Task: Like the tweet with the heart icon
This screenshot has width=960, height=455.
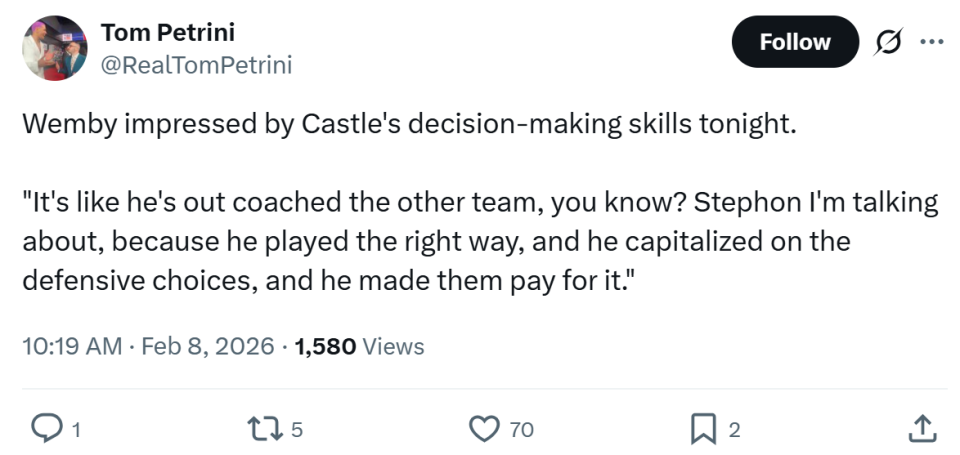Action: pyautogui.click(x=484, y=429)
